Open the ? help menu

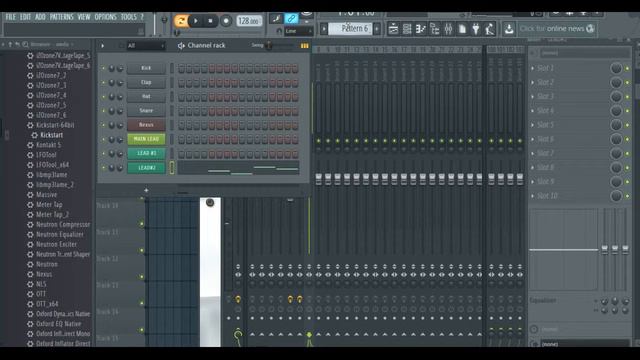pos(142,17)
